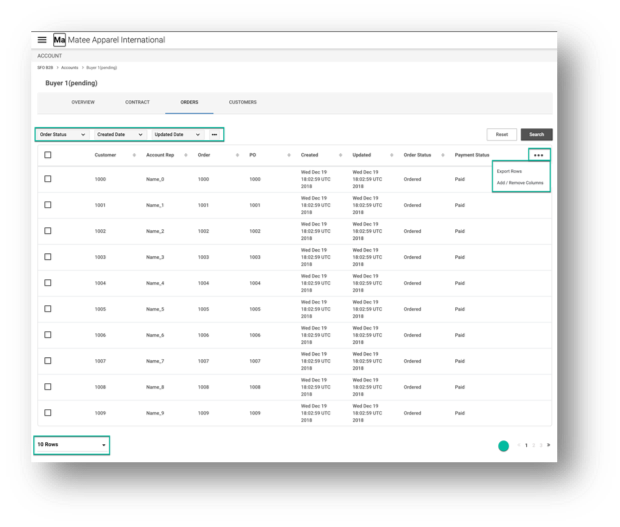Click the Search button
Screen dimensions: 620x527
[537, 134]
